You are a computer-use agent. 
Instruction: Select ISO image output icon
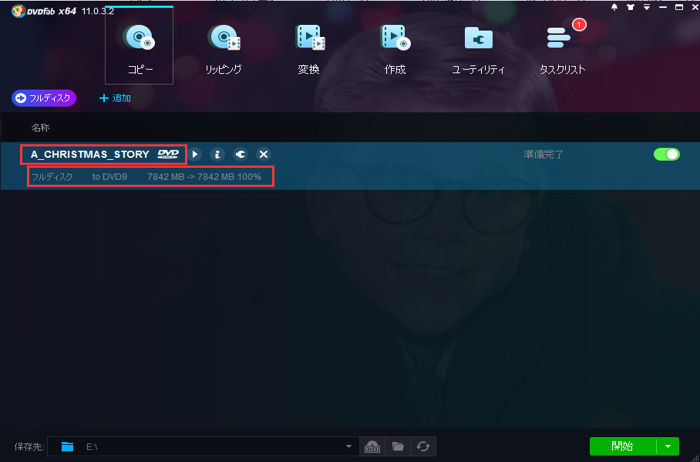click(x=372, y=446)
